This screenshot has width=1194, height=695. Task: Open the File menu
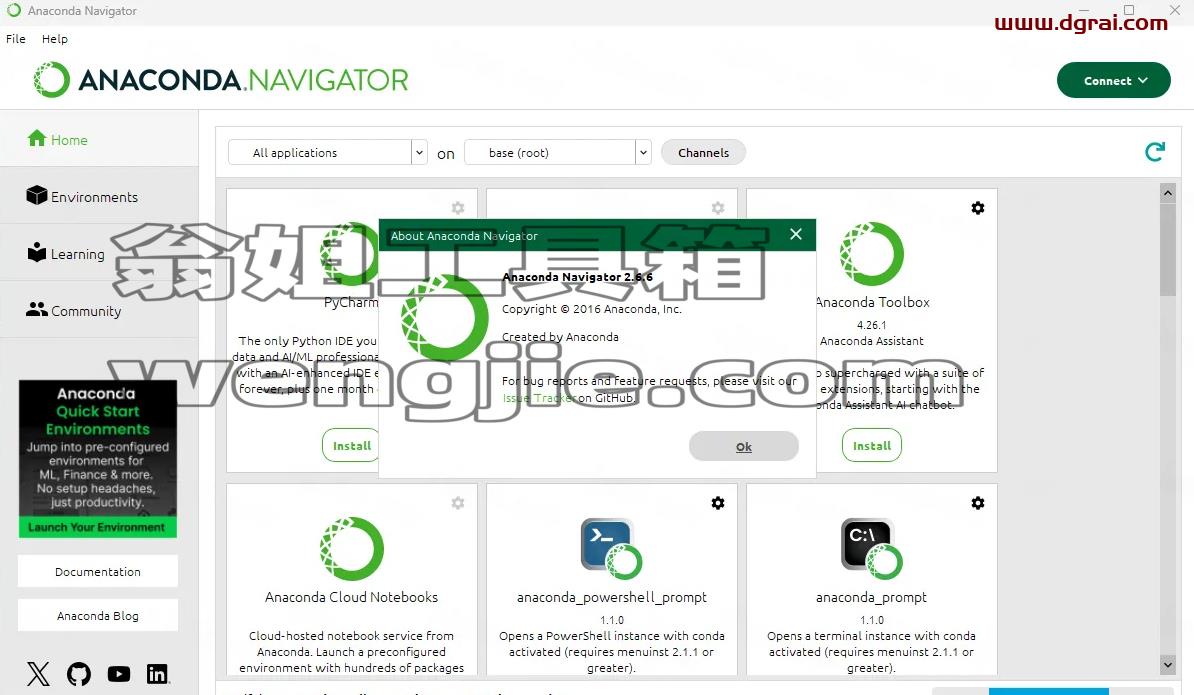[16, 39]
